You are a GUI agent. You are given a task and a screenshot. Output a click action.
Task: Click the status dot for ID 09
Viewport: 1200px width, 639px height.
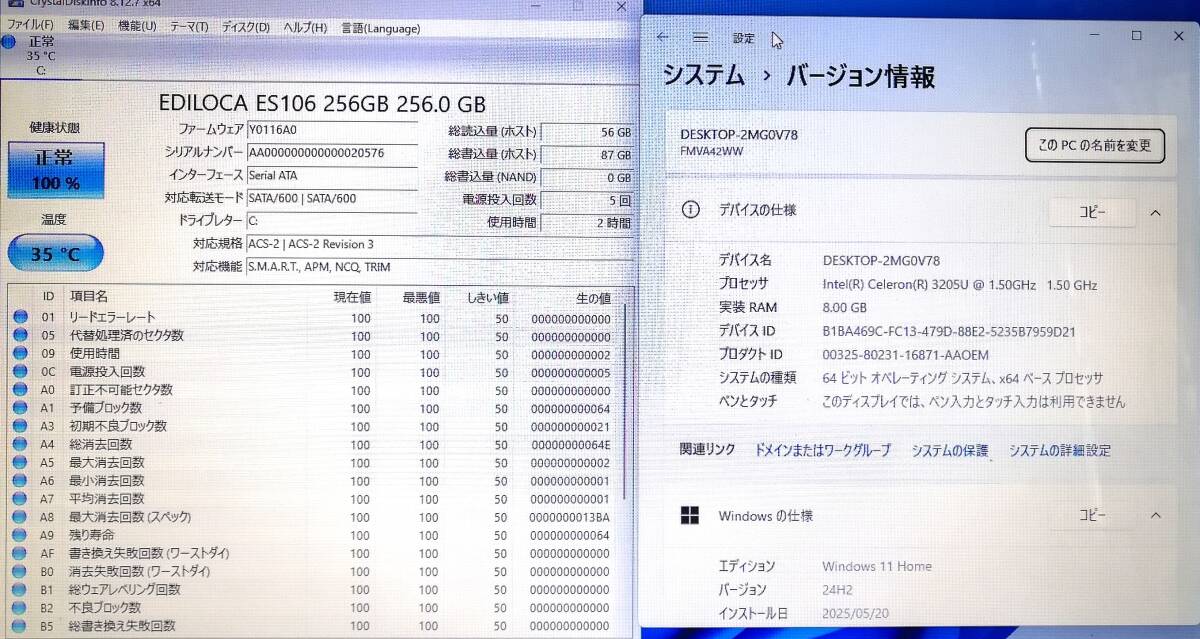pos(21,354)
